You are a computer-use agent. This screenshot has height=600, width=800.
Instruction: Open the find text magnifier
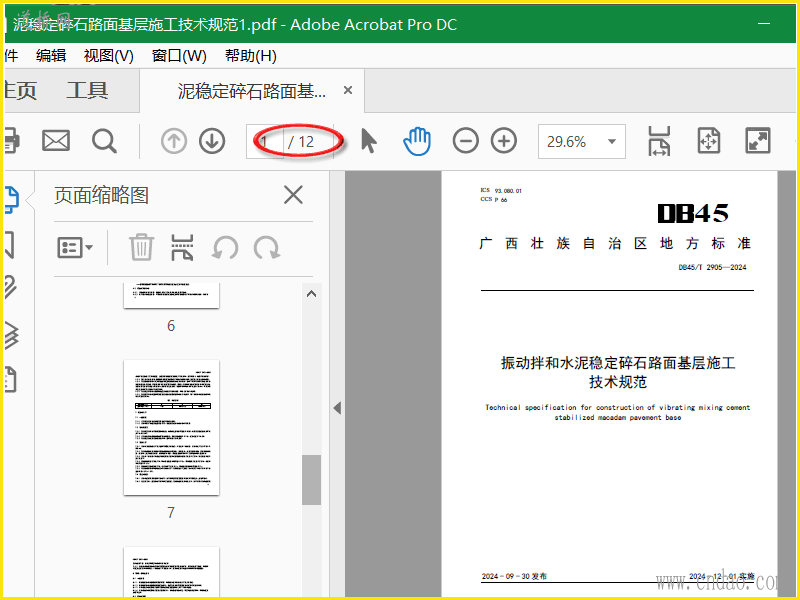104,141
